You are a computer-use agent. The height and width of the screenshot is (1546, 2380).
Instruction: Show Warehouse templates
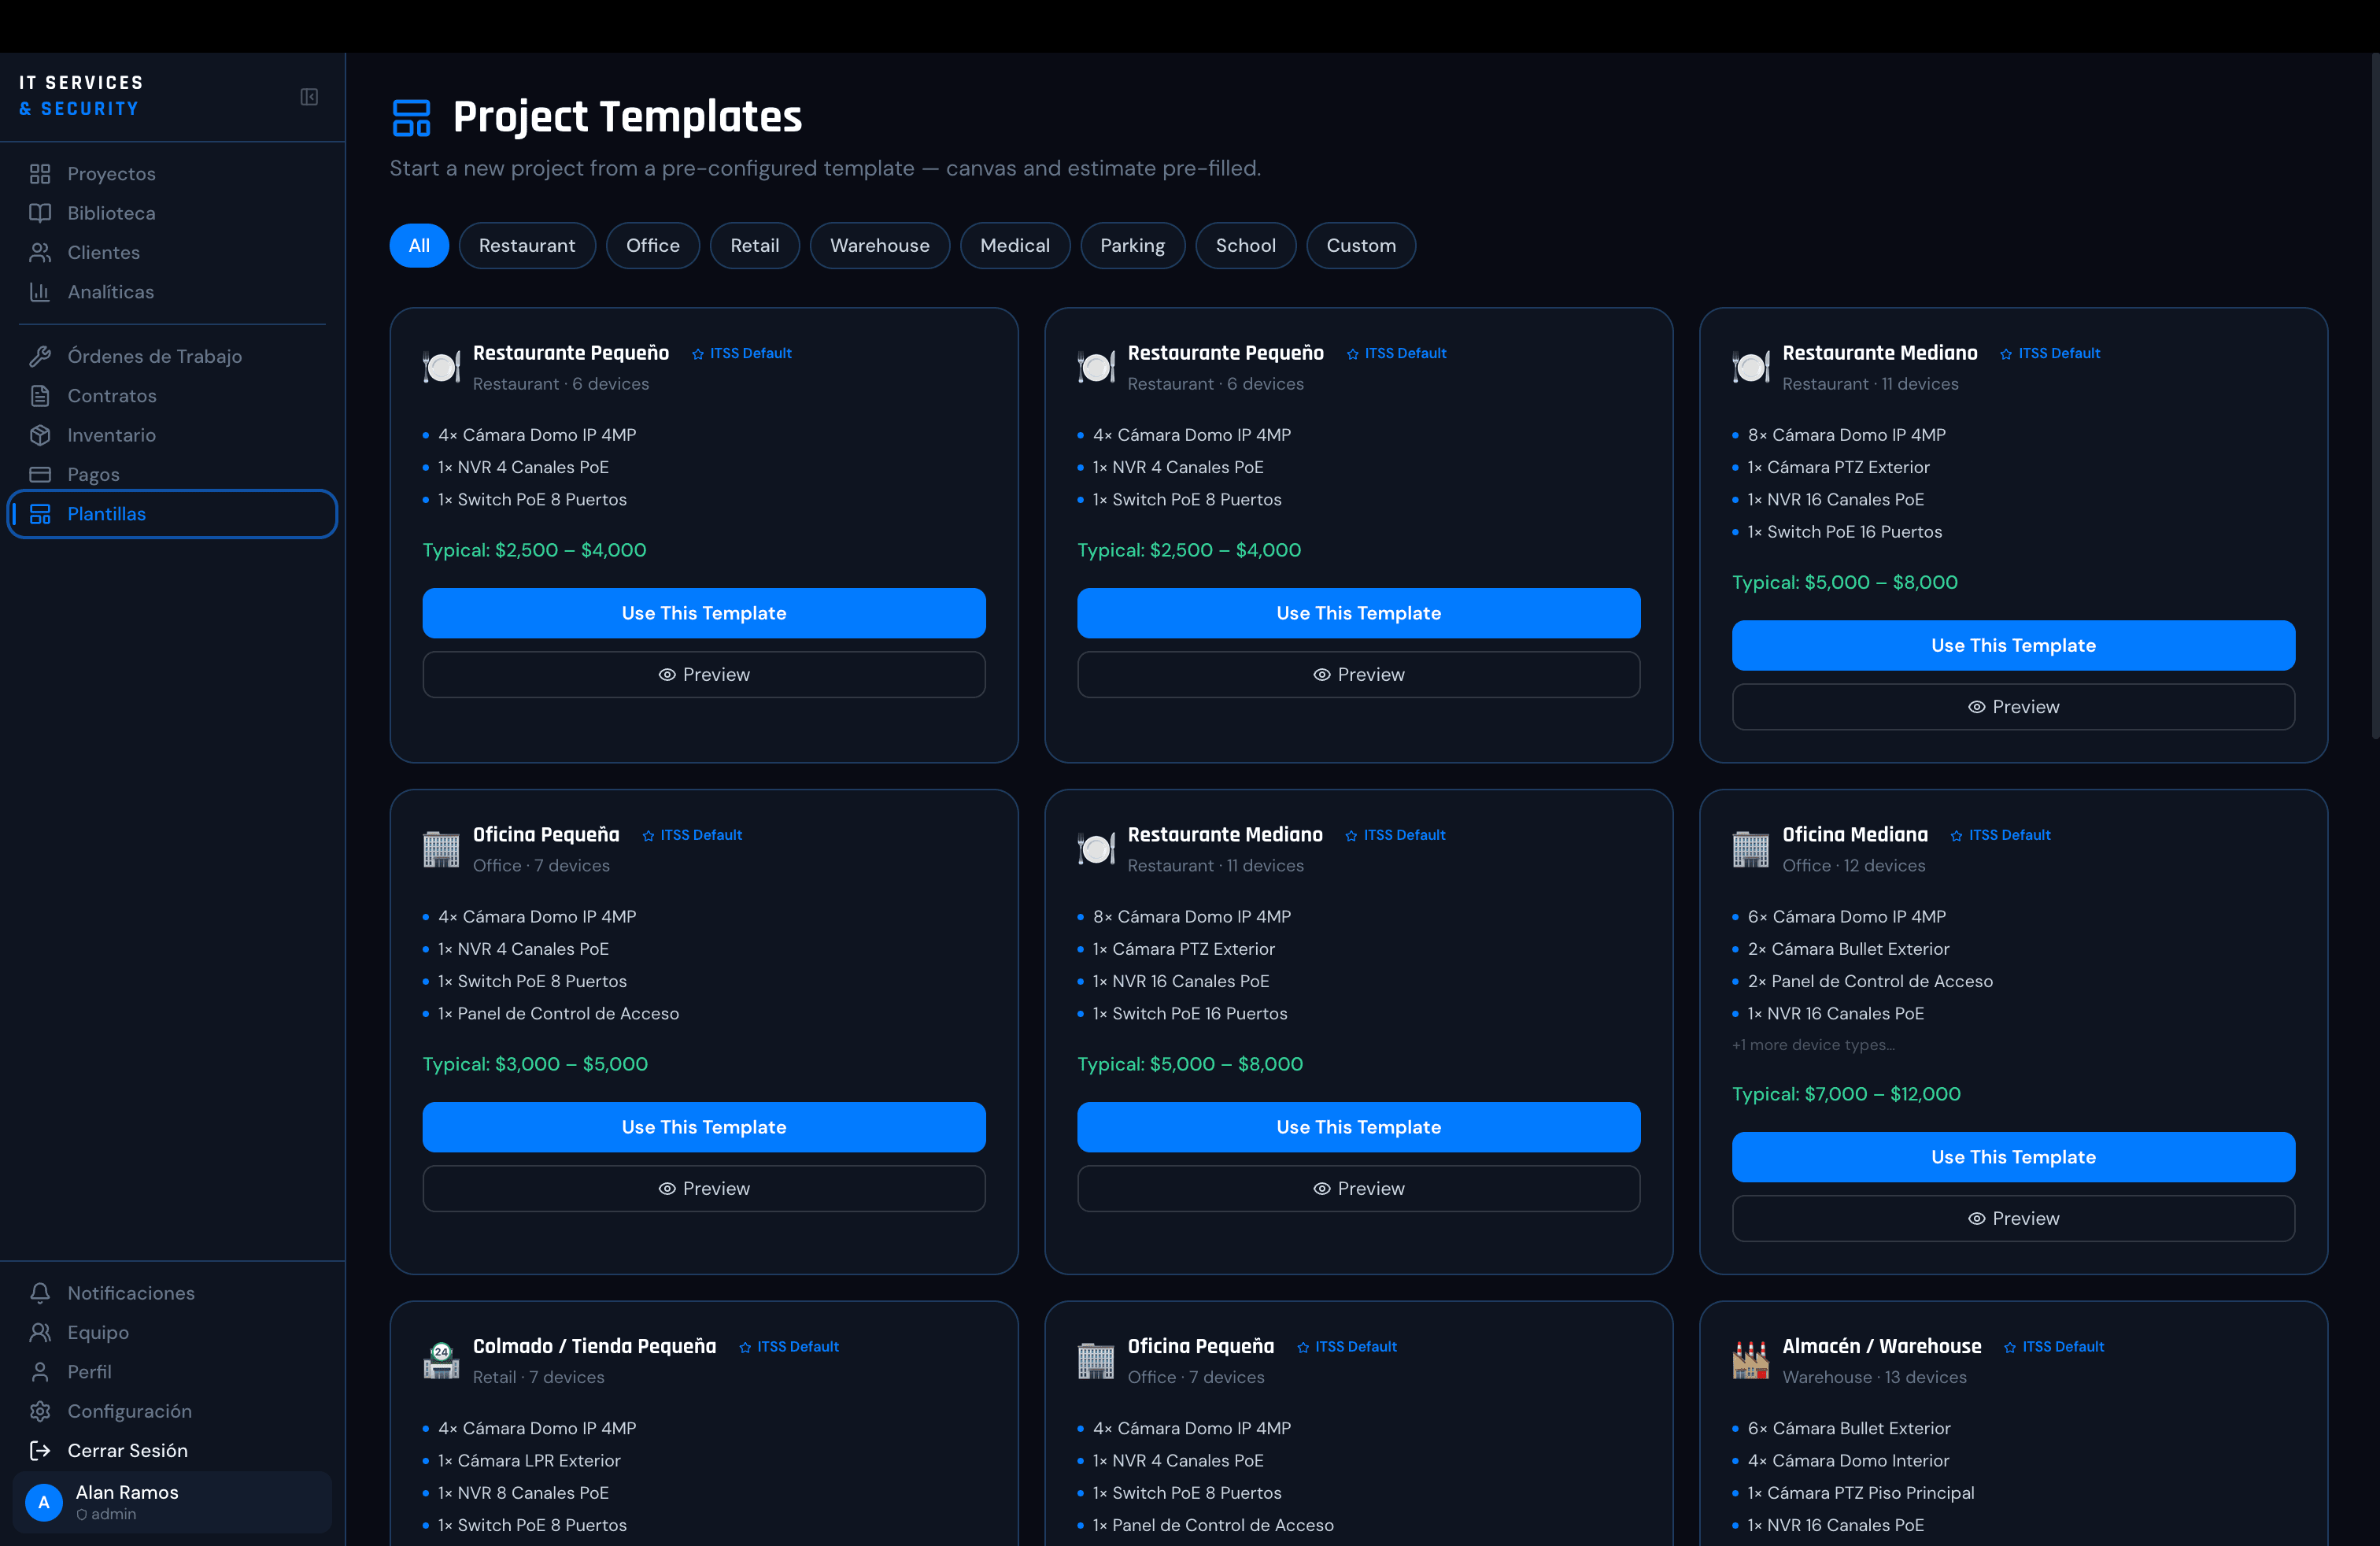coord(880,245)
